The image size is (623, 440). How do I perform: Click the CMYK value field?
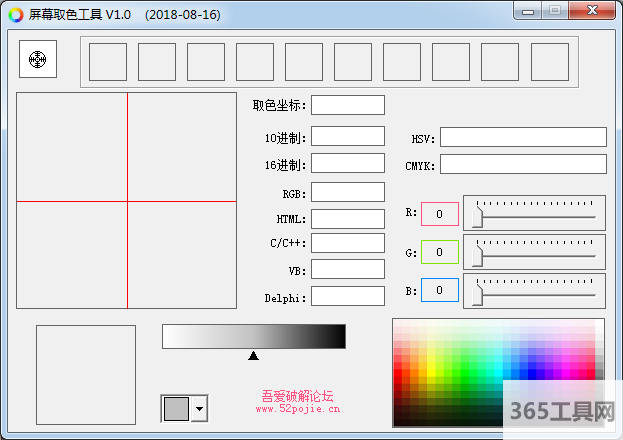(522, 164)
